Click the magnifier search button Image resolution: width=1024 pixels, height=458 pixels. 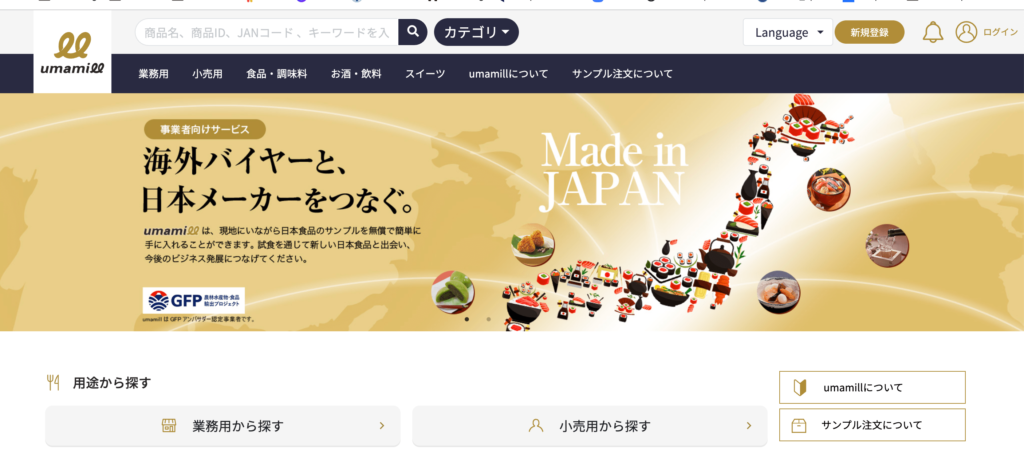click(413, 31)
